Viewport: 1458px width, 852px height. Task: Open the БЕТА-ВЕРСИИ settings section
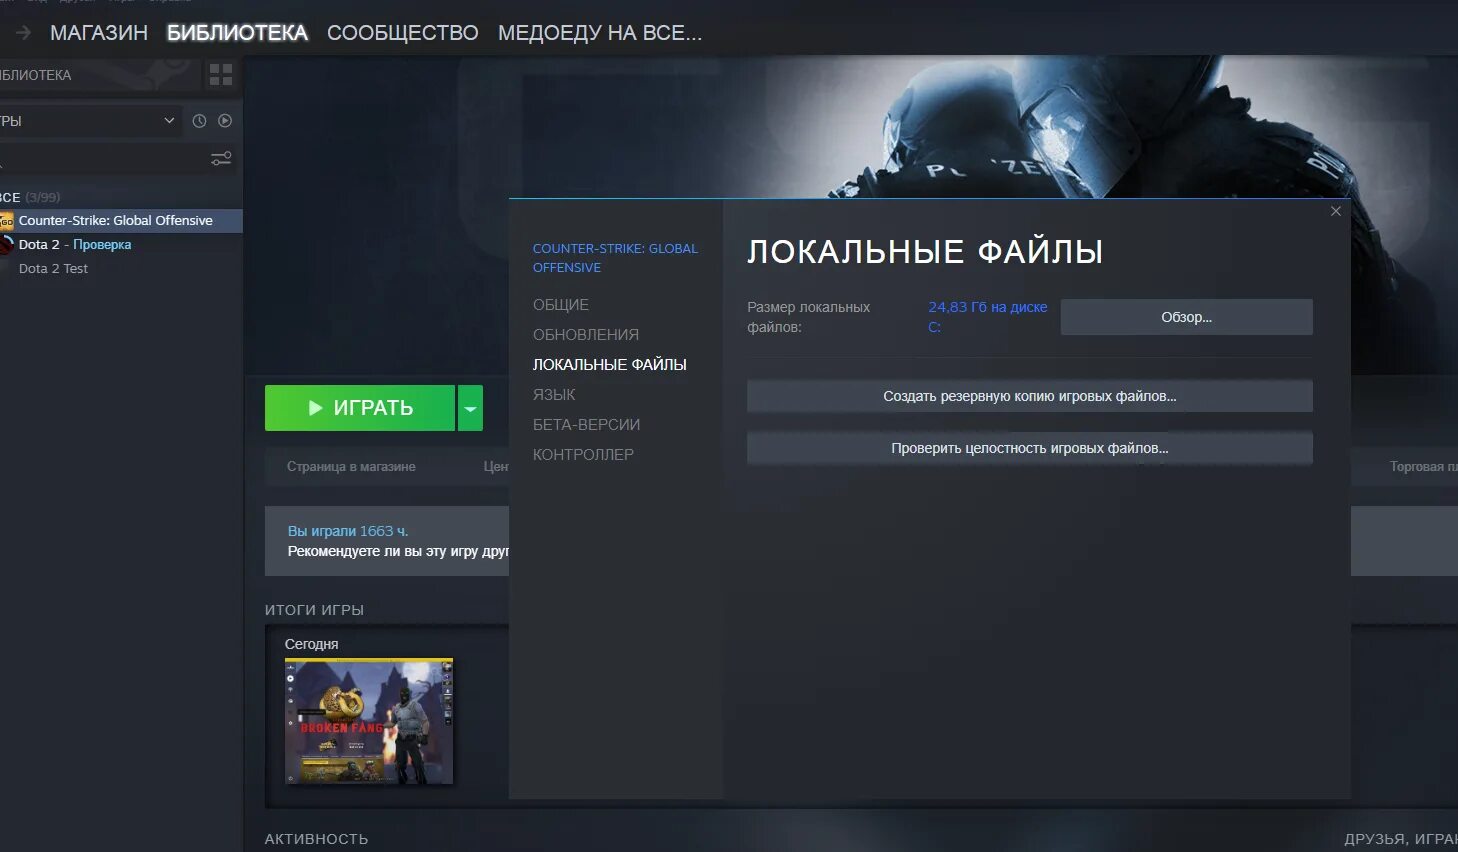tap(587, 425)
